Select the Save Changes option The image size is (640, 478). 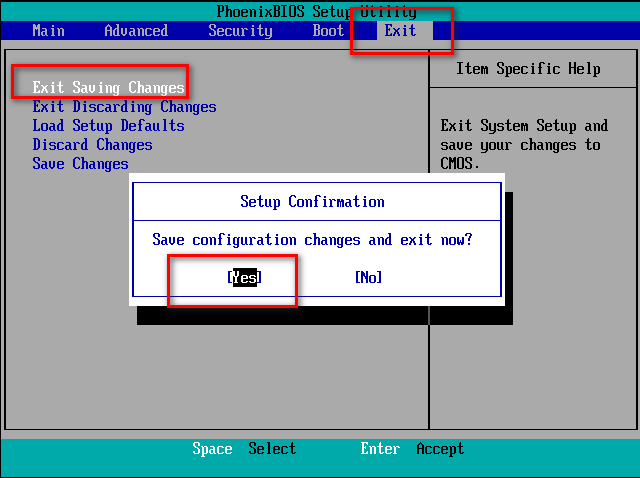point(80,164)
